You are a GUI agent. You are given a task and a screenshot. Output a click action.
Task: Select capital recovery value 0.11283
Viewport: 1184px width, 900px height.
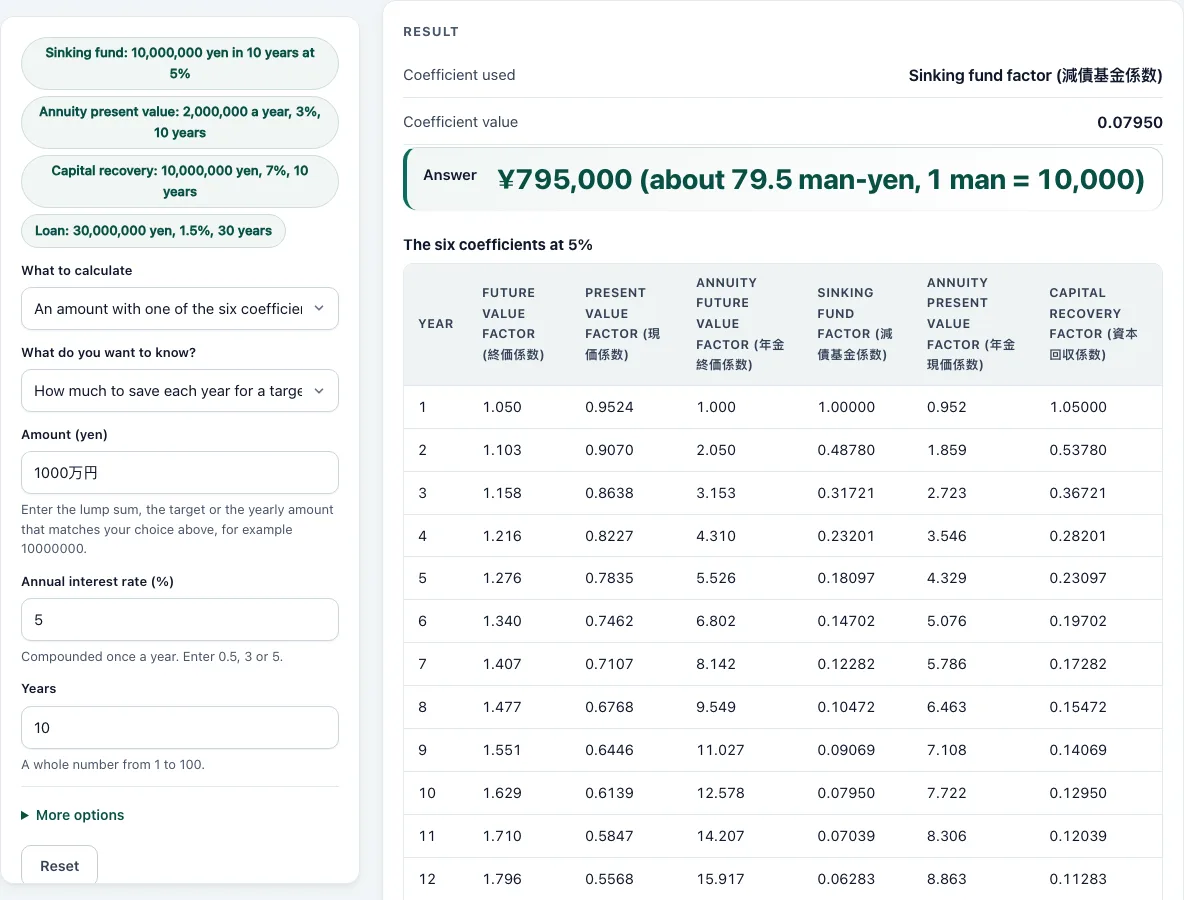(x=1078, y=879)
